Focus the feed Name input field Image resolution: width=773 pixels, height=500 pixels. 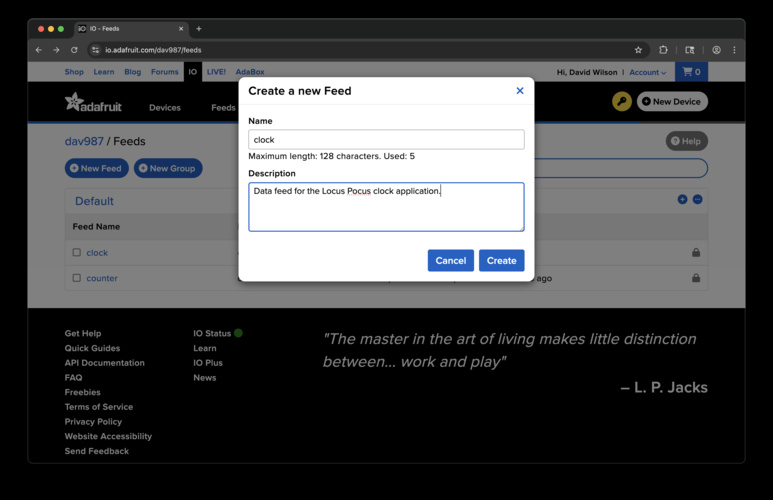tap(386, 140)
